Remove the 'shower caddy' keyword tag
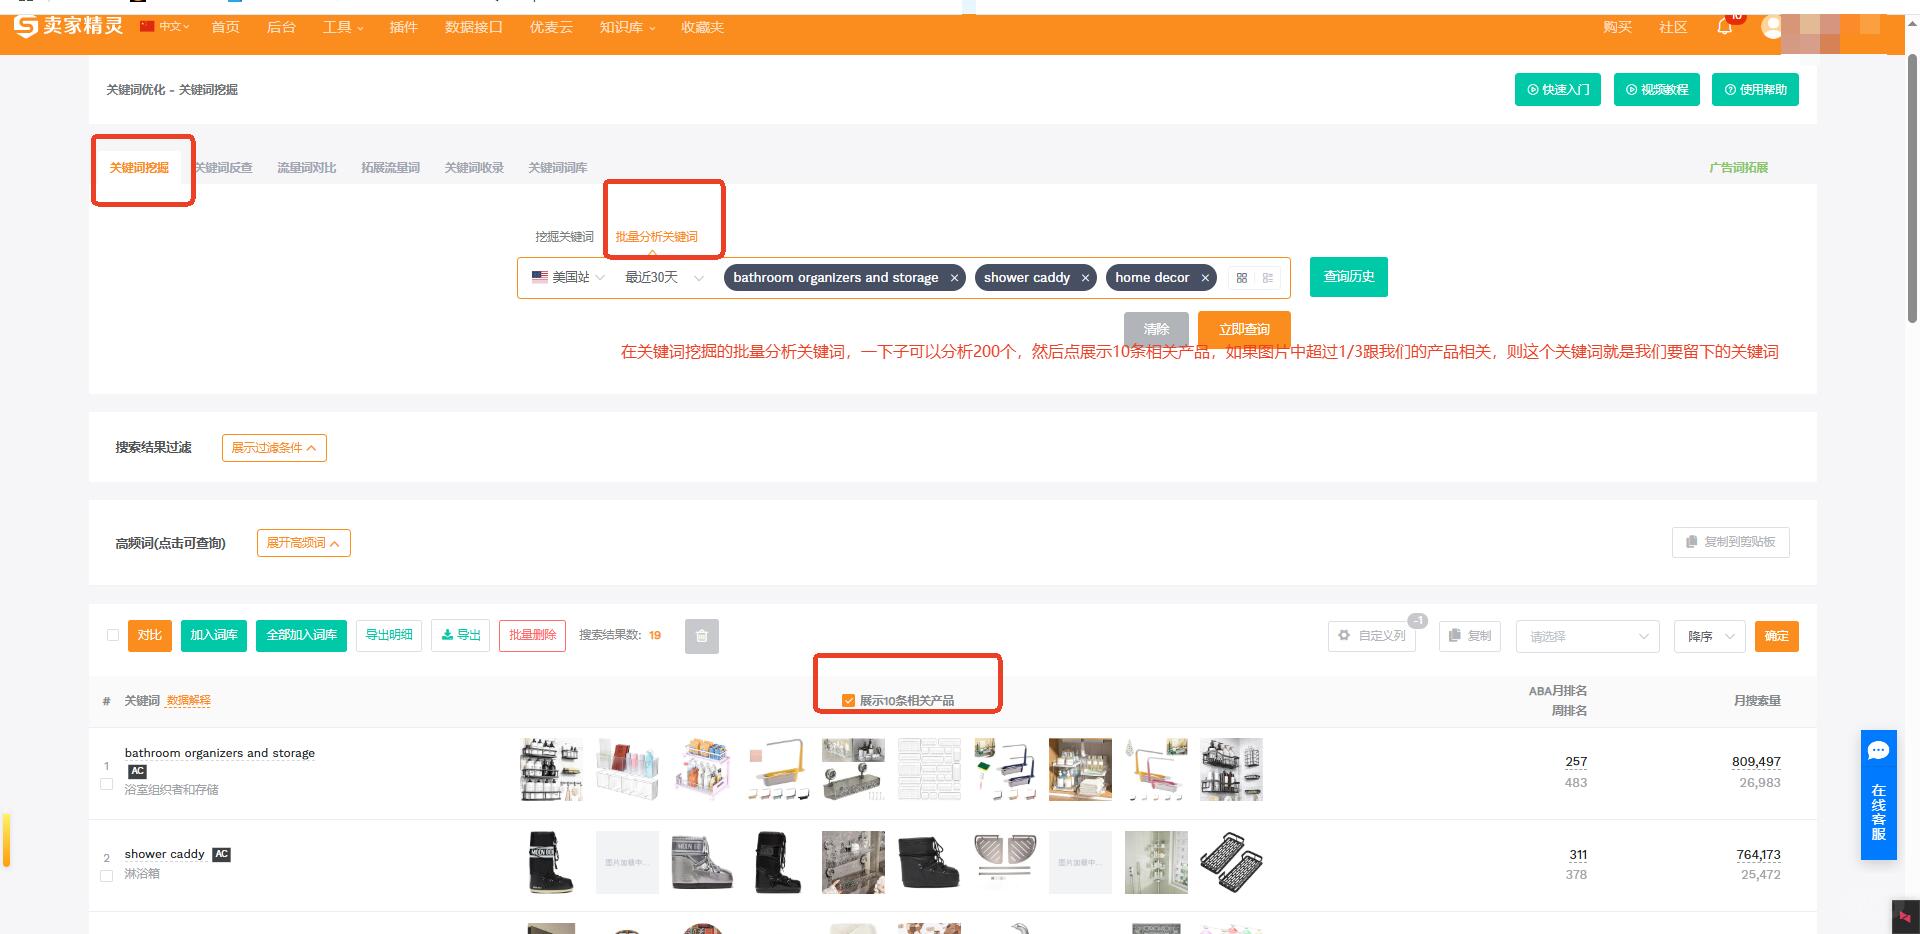The image size is (1920, 934). (1085, 278)
